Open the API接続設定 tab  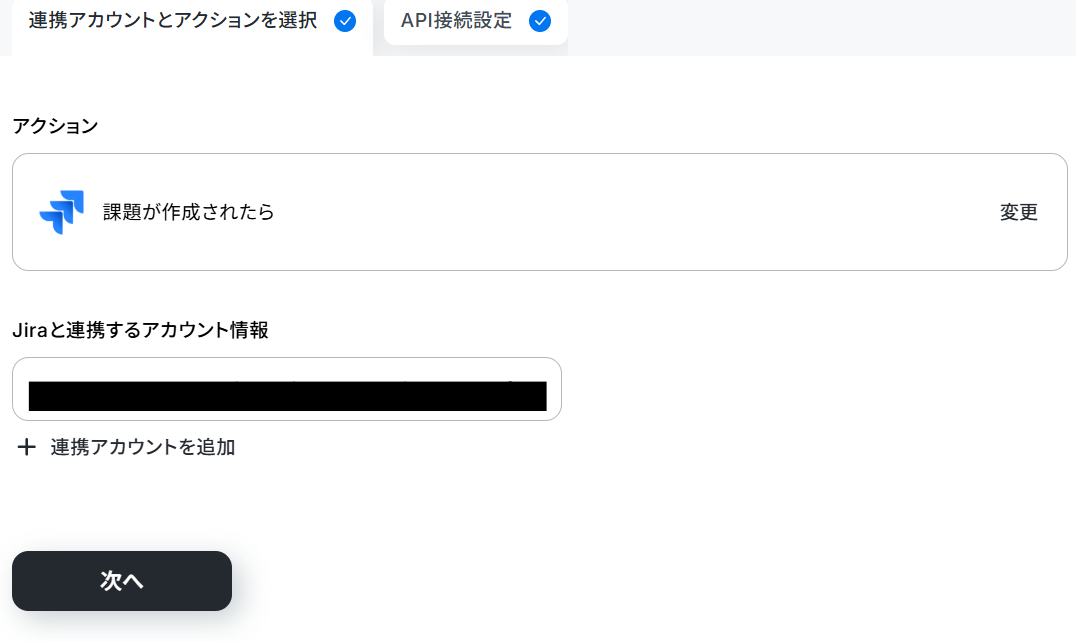pos(476,21)
